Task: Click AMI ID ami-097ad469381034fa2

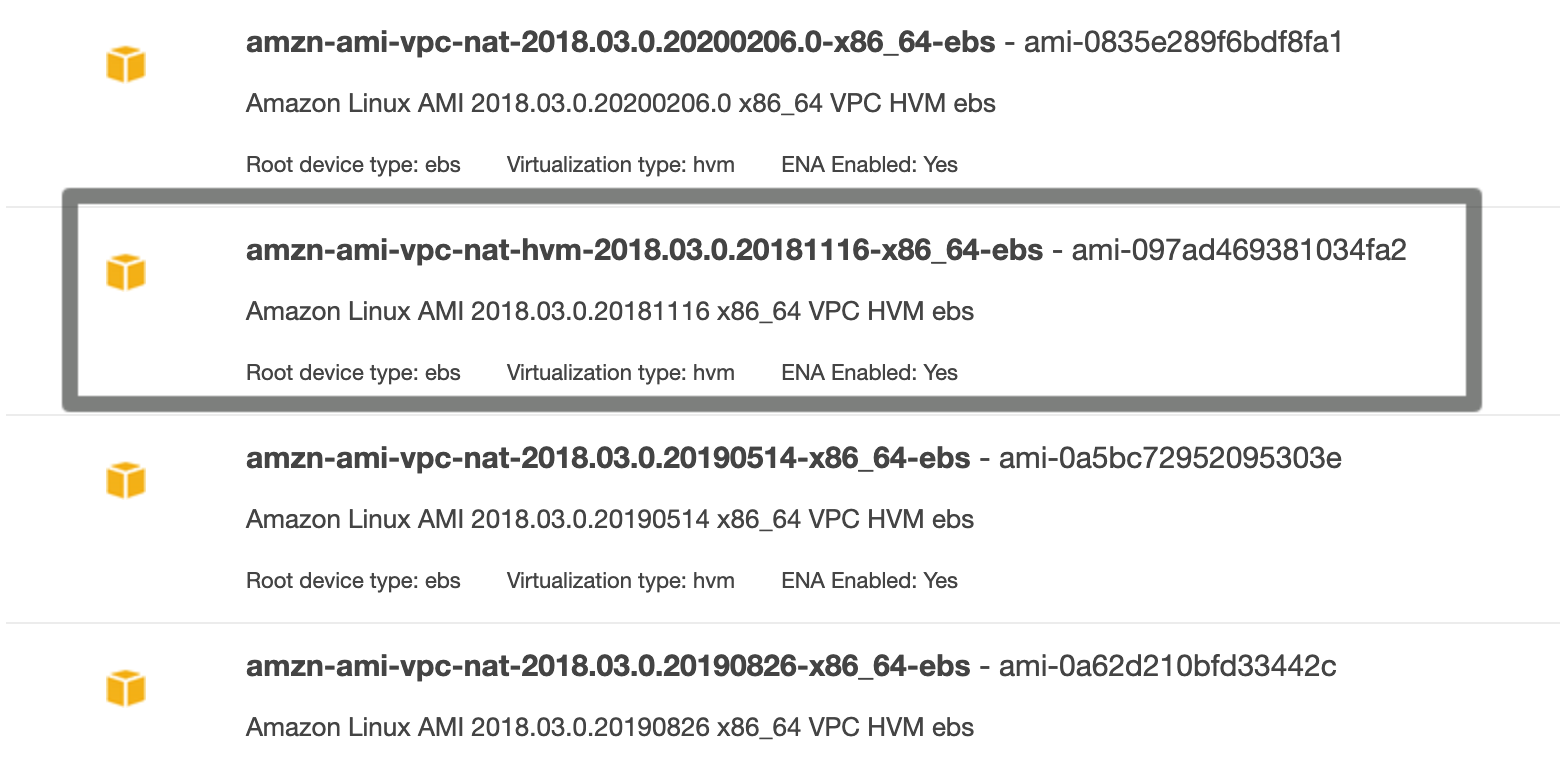Action: (x=1239, y=251)
